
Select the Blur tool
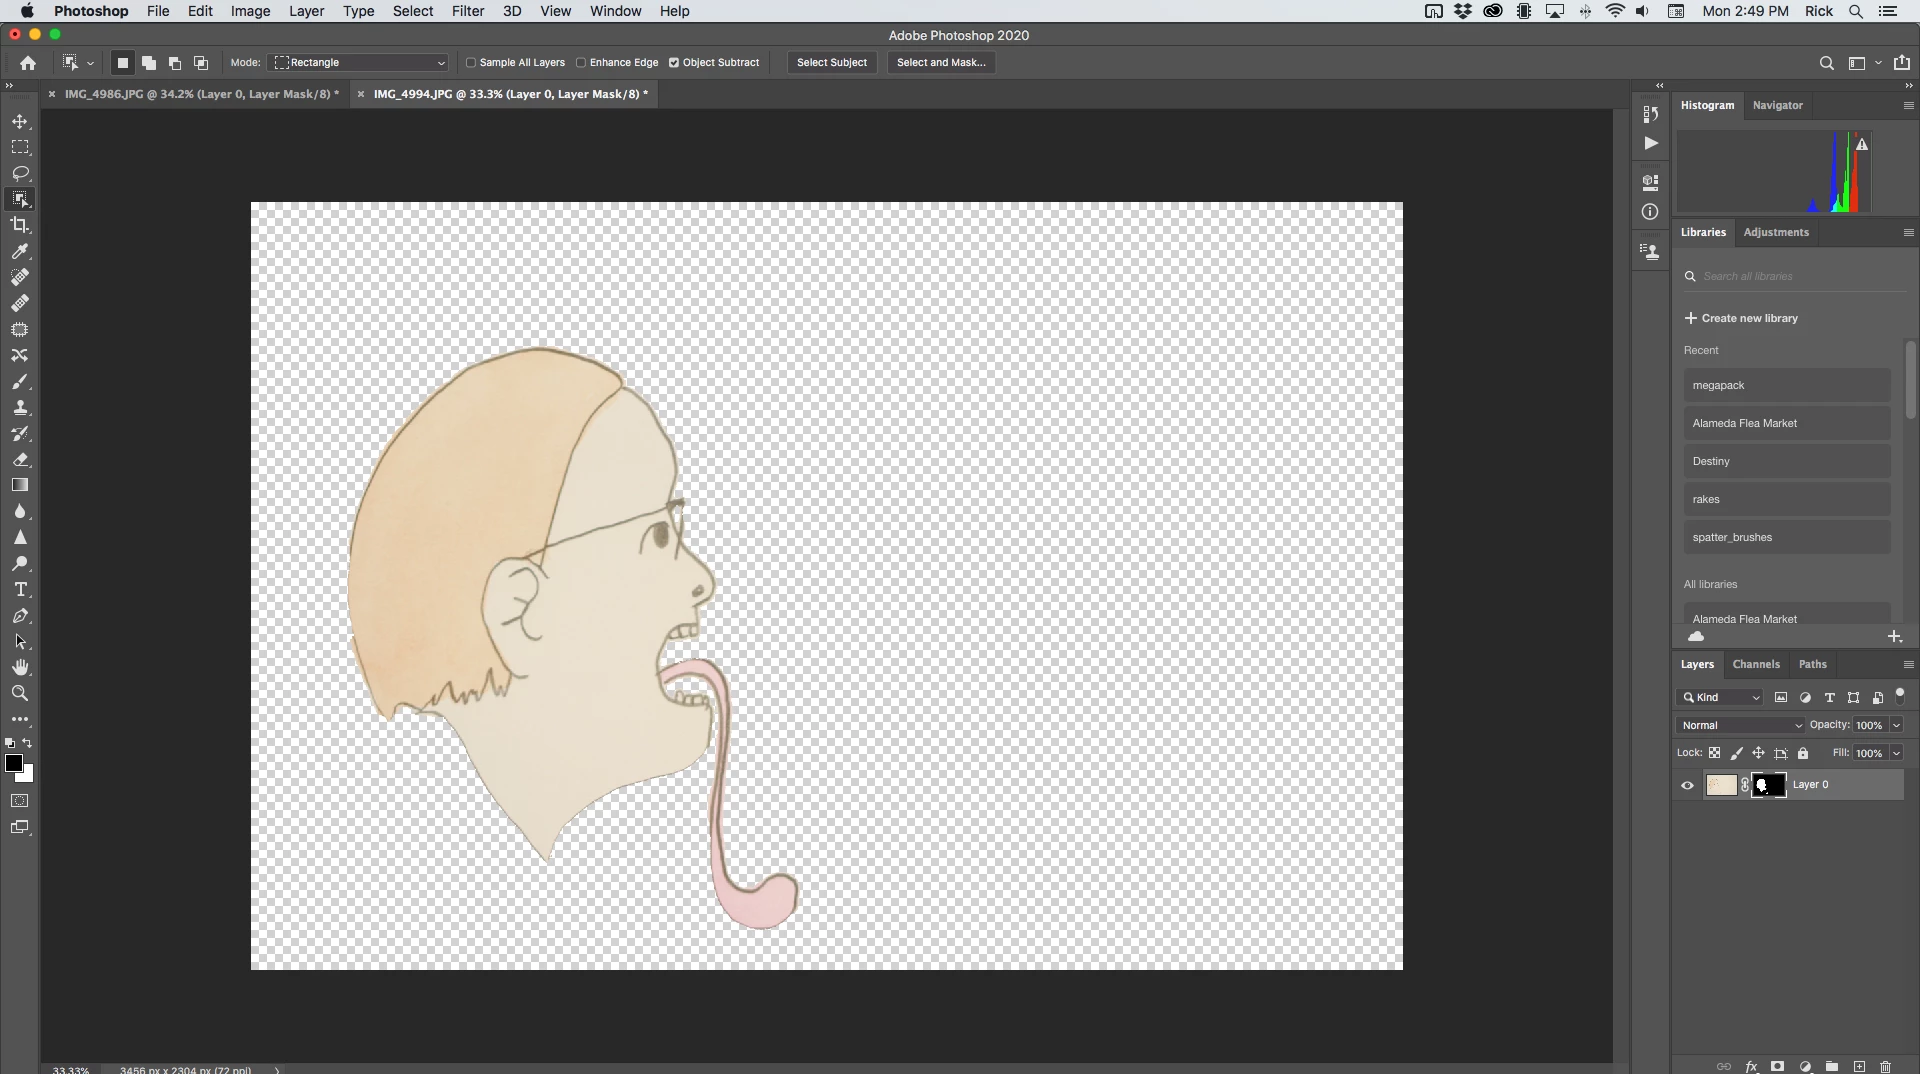tap(20, 511)
